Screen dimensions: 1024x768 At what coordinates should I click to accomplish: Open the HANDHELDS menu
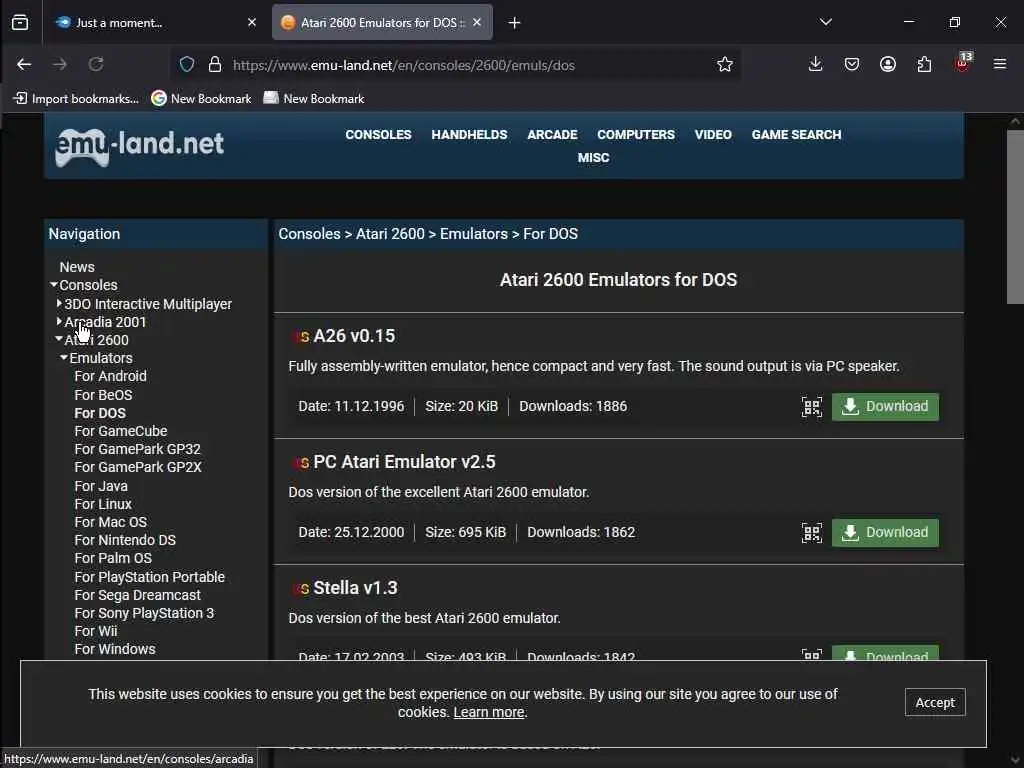pos(469,135)
